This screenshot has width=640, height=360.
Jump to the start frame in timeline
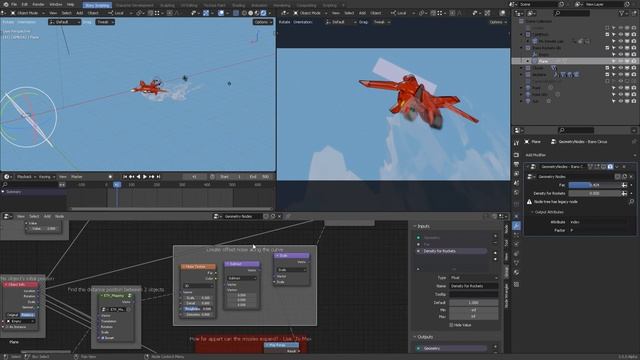coord(125,177)
